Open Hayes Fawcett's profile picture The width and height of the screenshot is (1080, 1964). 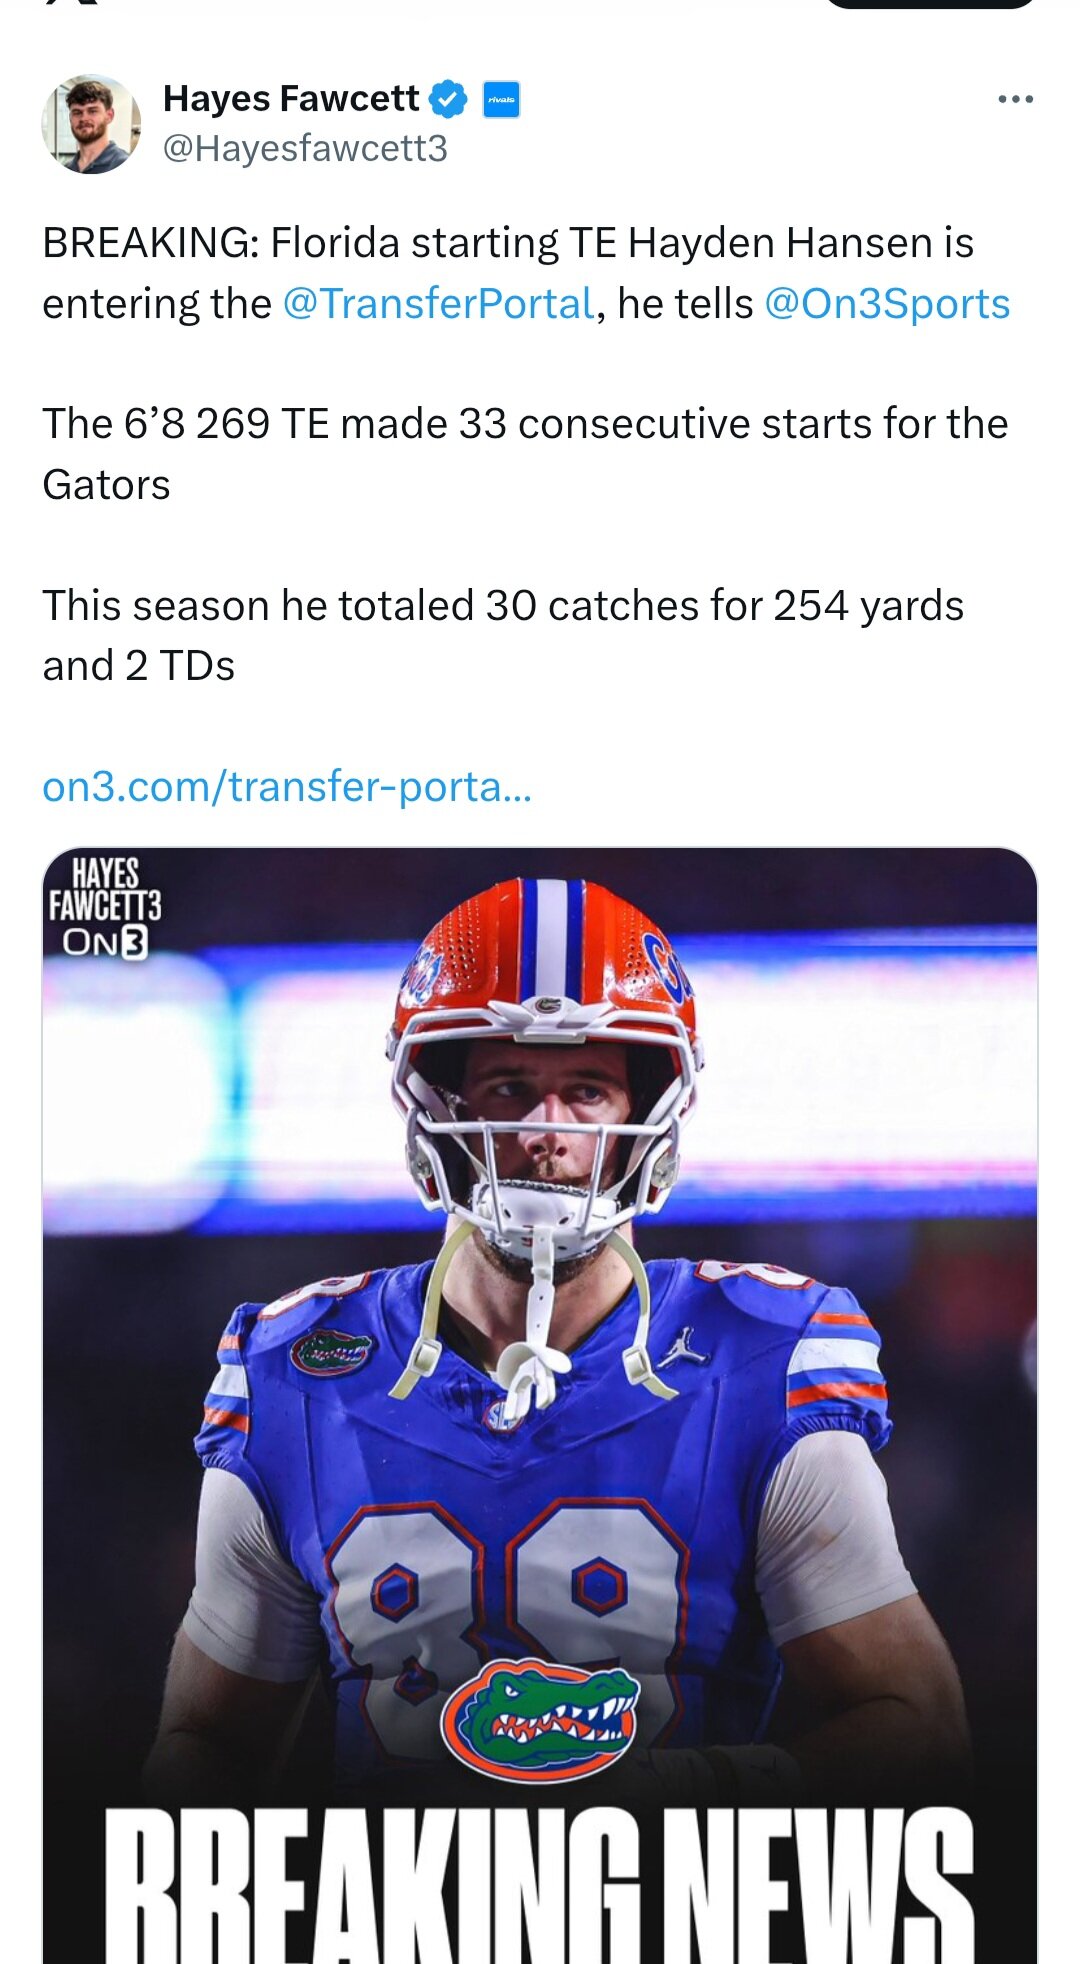[91, 124]
